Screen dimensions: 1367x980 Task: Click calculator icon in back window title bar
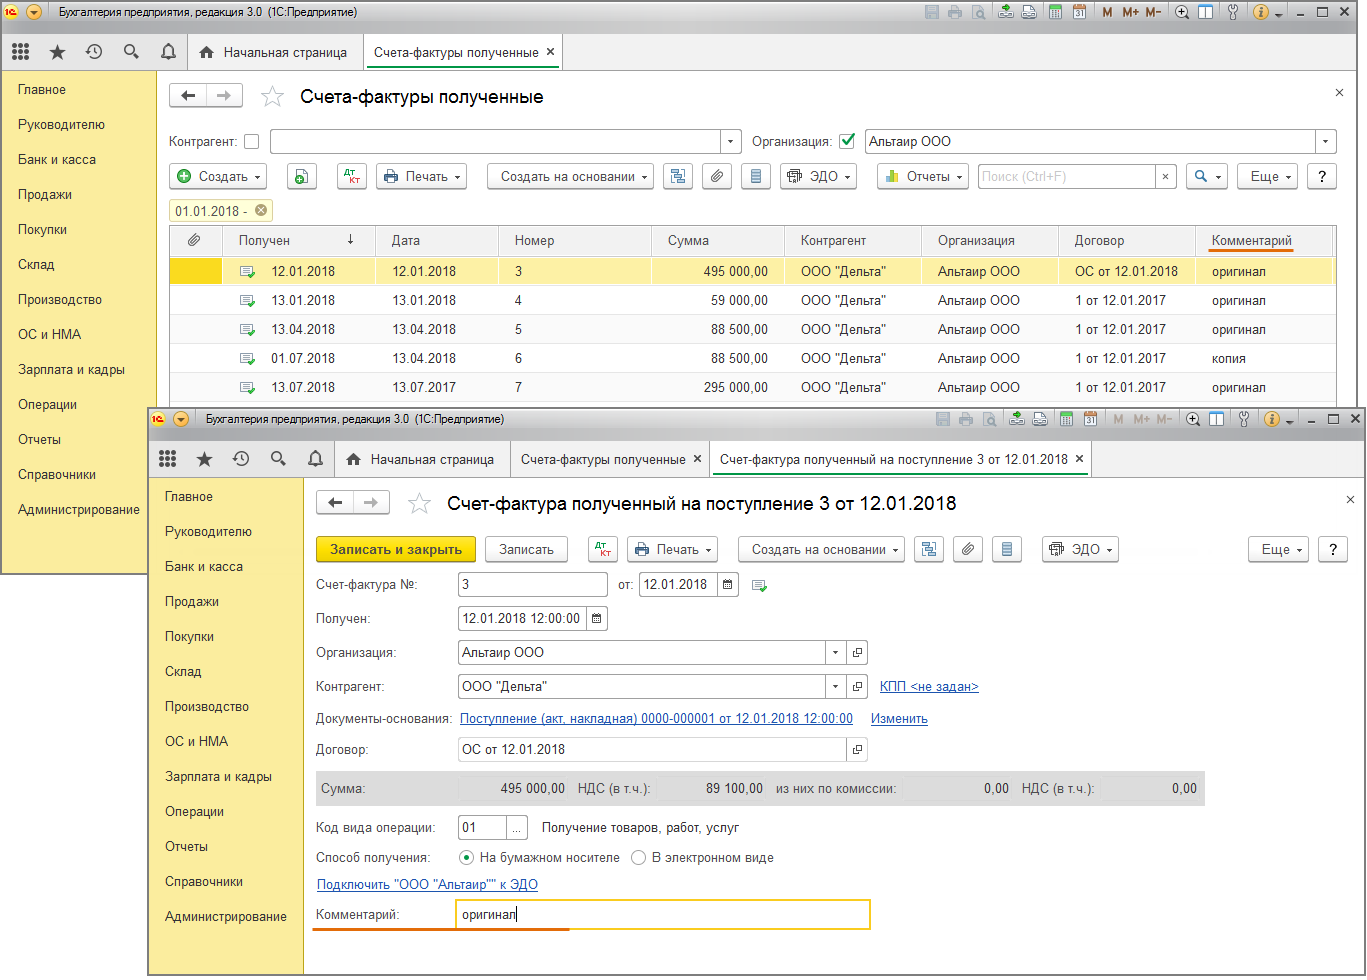pos(1055,12)
